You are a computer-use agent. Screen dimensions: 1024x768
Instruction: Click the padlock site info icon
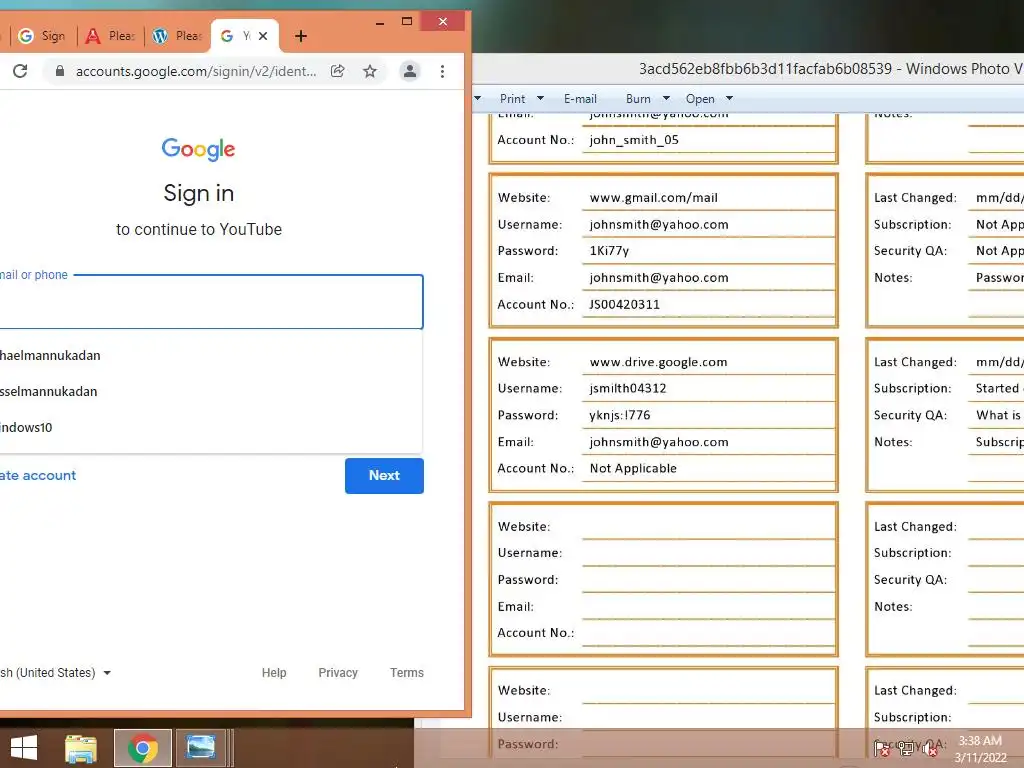[59, 71]
